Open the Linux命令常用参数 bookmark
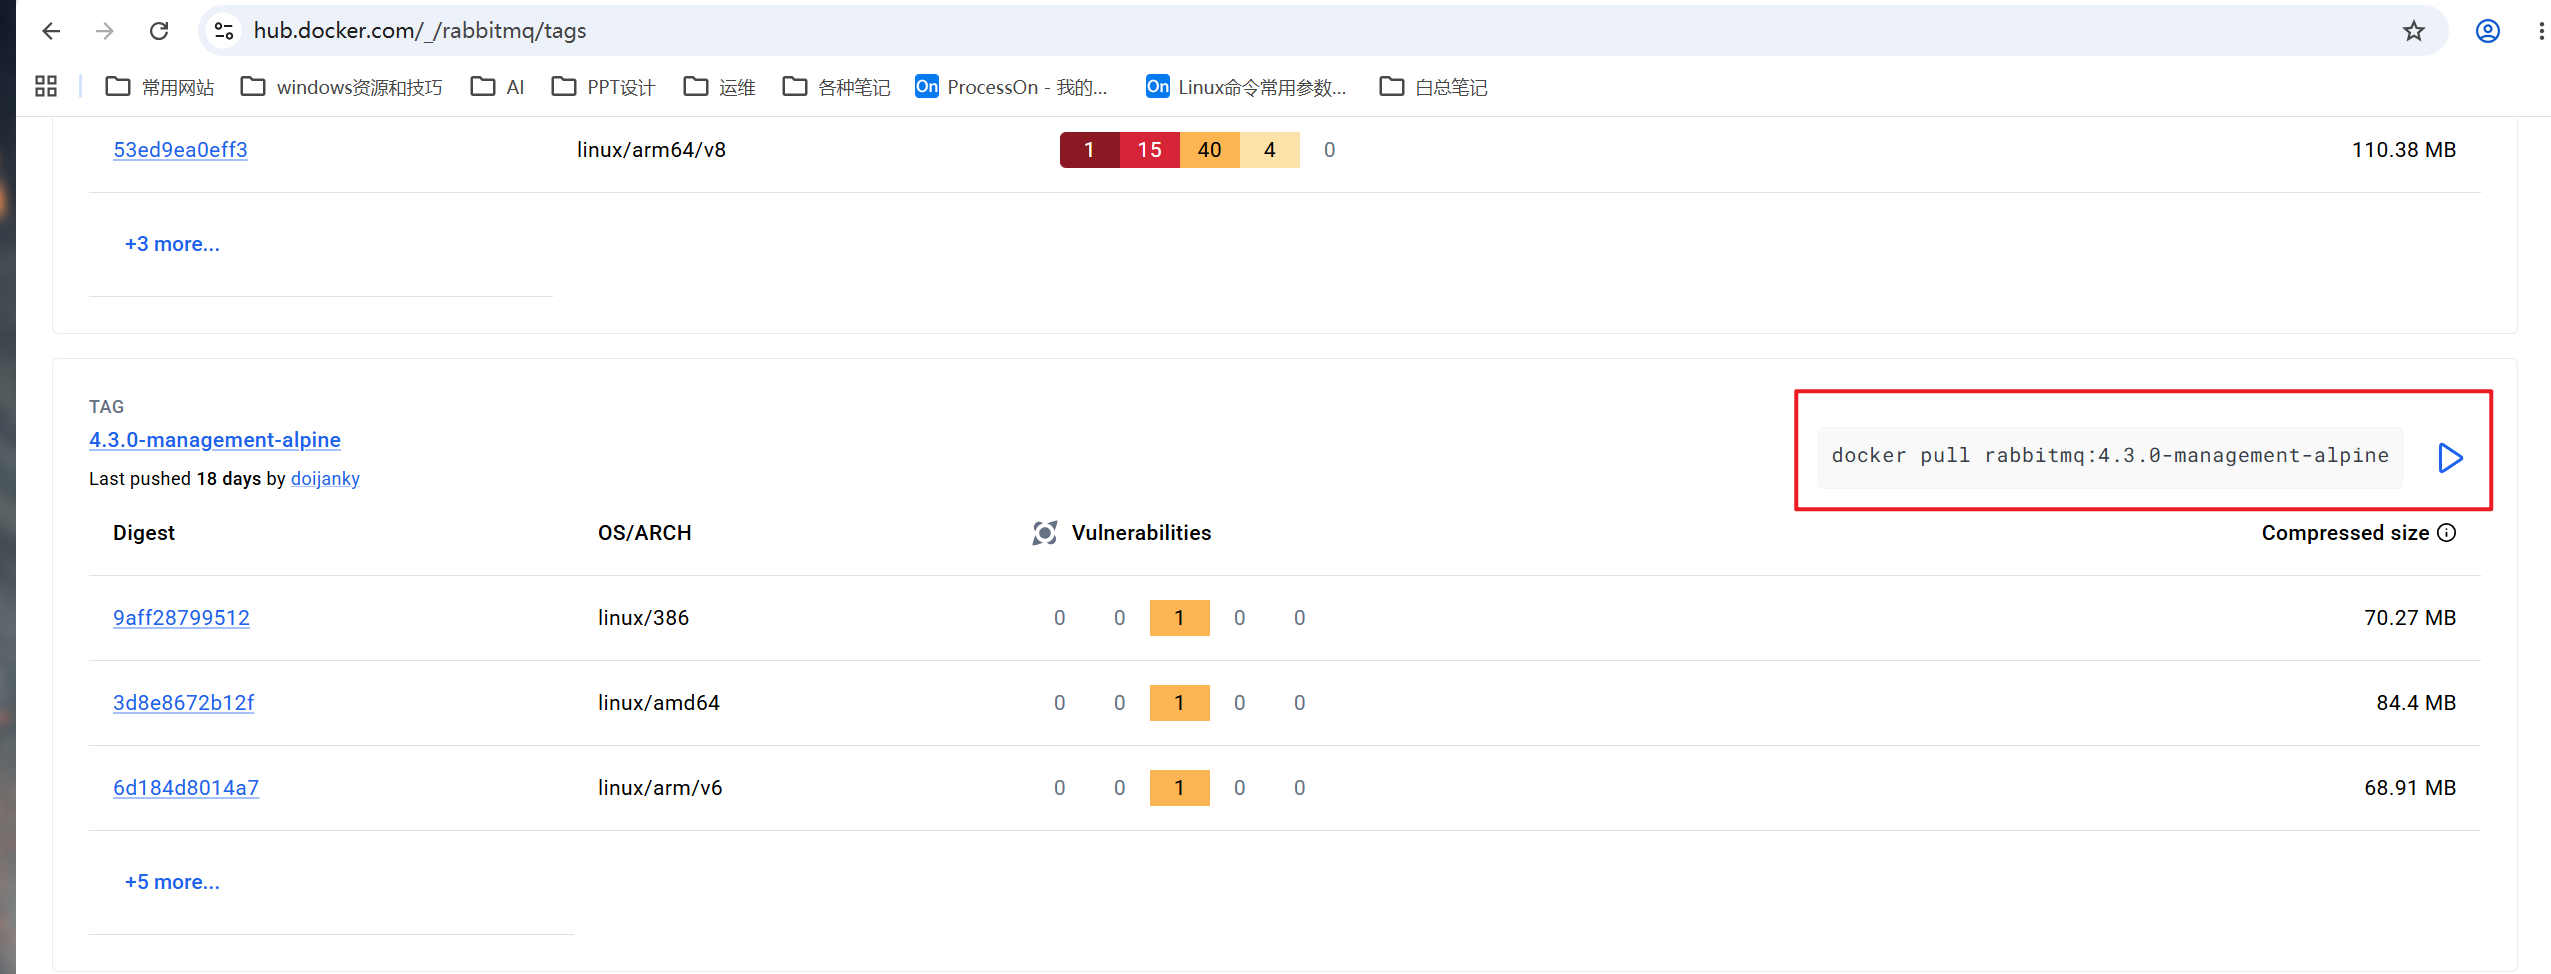 point(1246,87)
